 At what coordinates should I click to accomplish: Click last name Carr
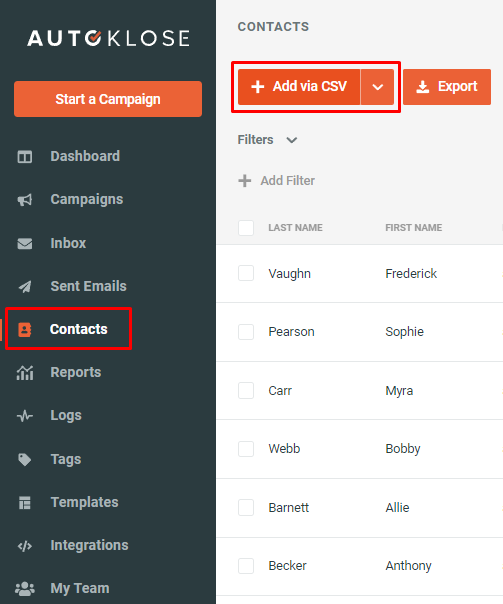click(280, 391)
